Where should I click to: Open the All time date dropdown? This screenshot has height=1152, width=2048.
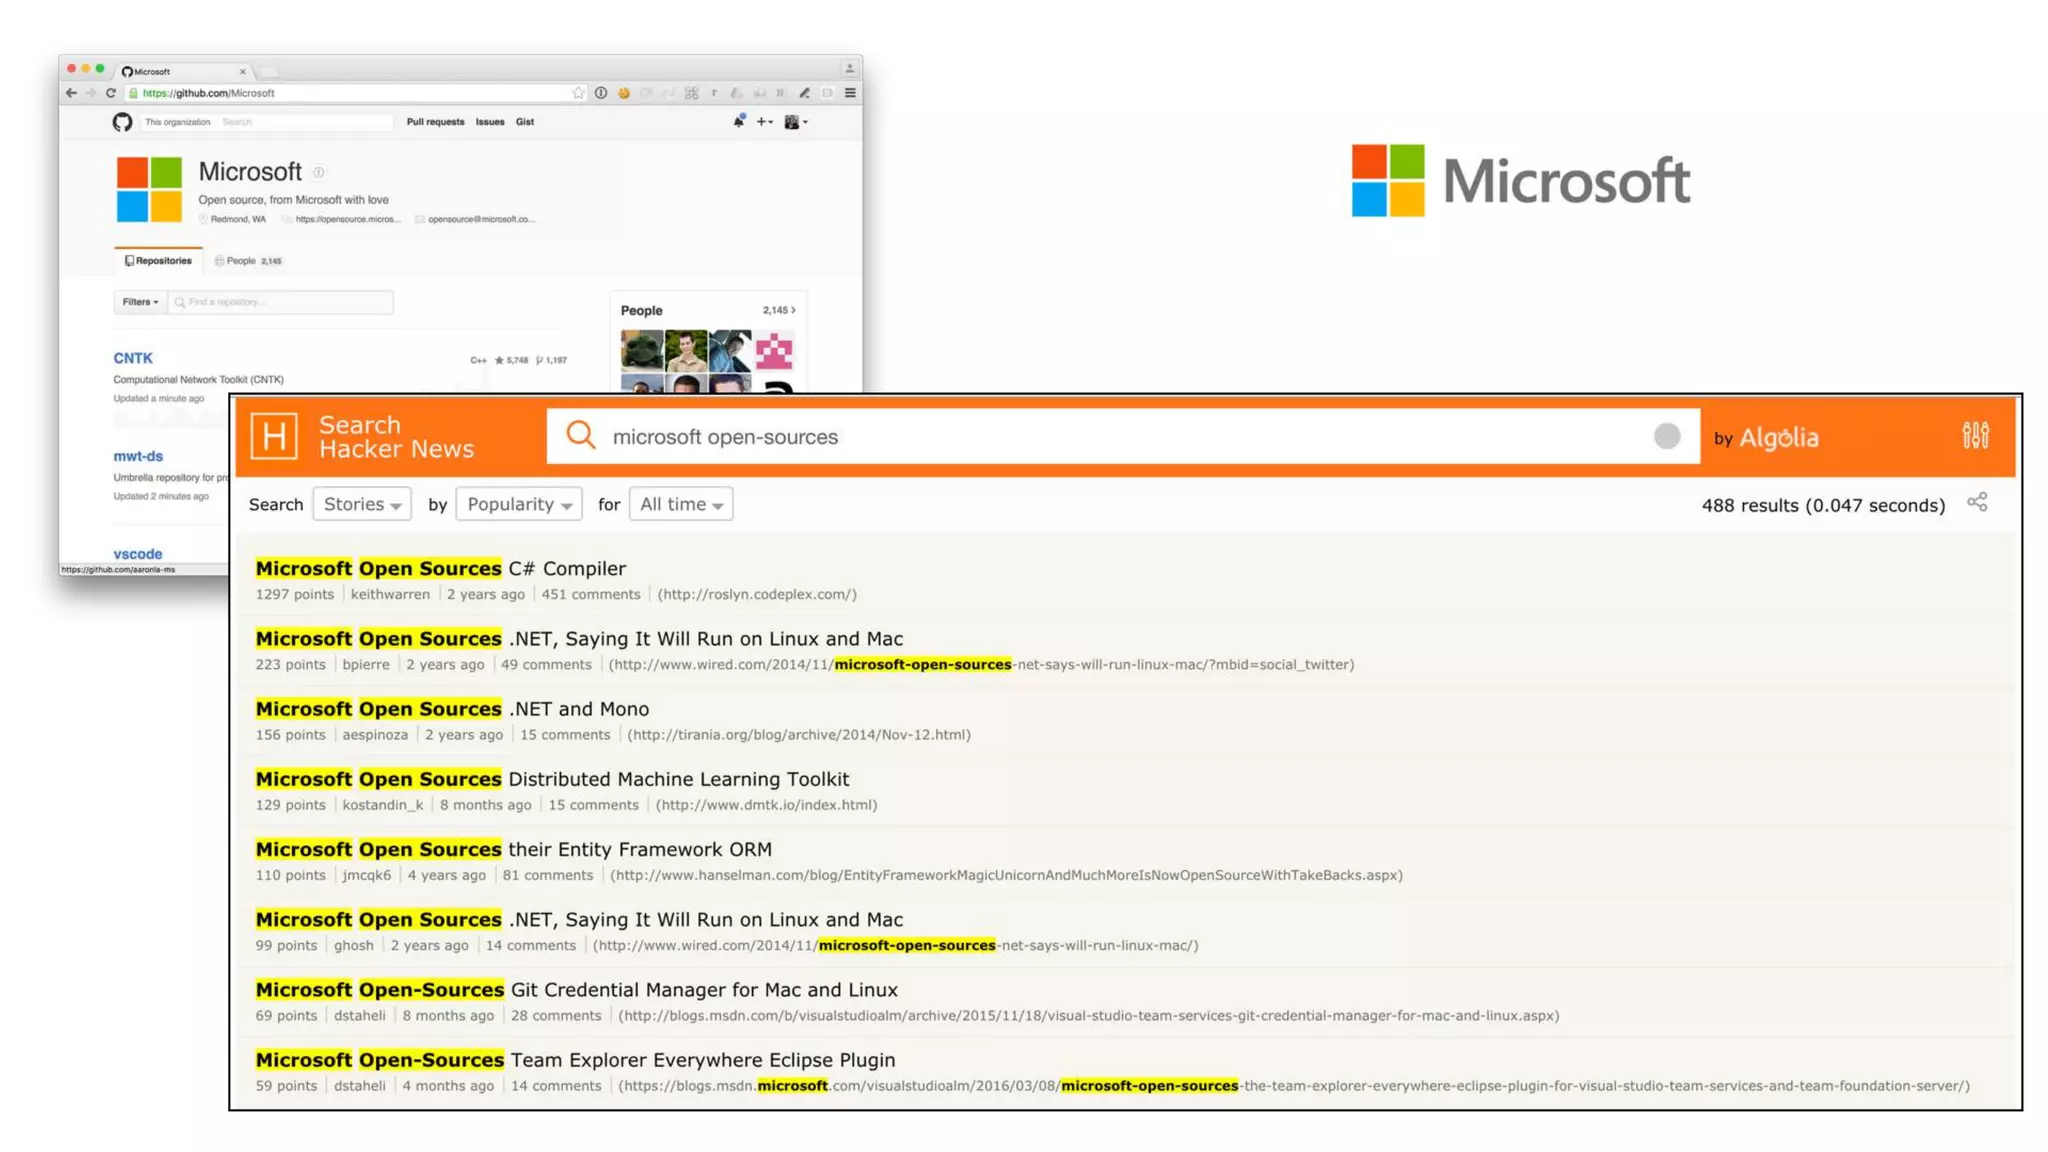[681, 504]
